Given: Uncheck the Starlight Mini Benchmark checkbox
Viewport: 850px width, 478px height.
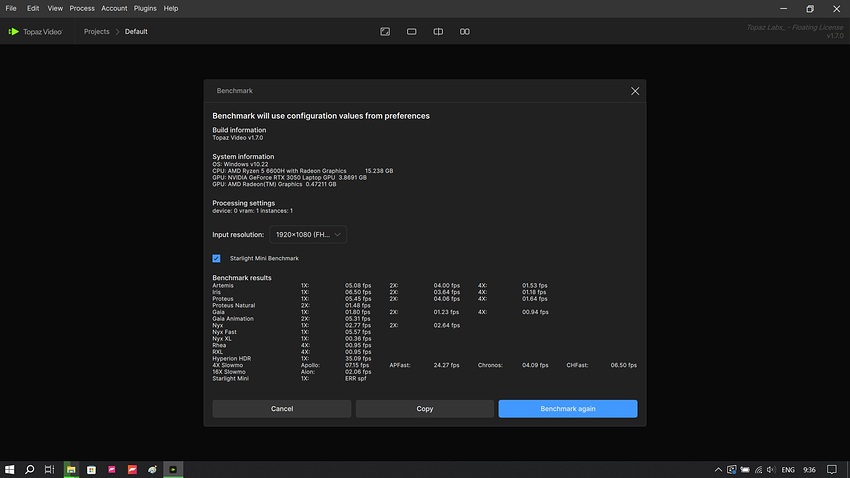Looking at the screenshot, I should pos(216,259).
